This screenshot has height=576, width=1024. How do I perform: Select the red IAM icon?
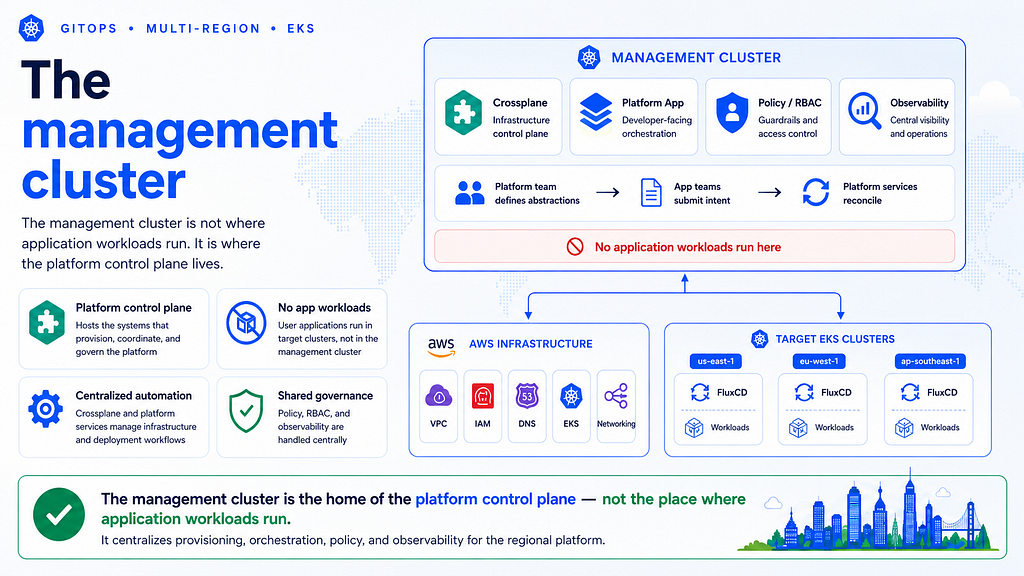[x=483, y=396]
